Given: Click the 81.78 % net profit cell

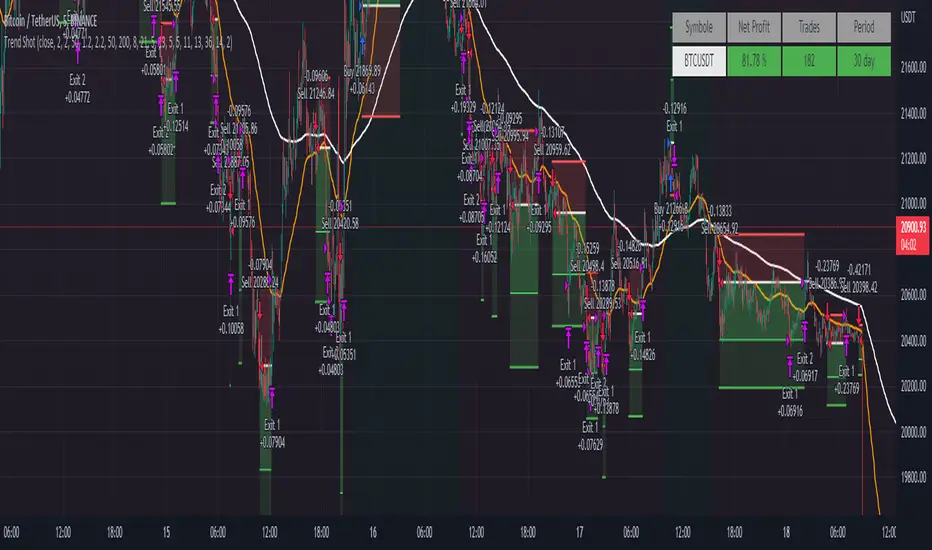Looking at the screenshot, I should pyautogui.click(x=755, y=61).
